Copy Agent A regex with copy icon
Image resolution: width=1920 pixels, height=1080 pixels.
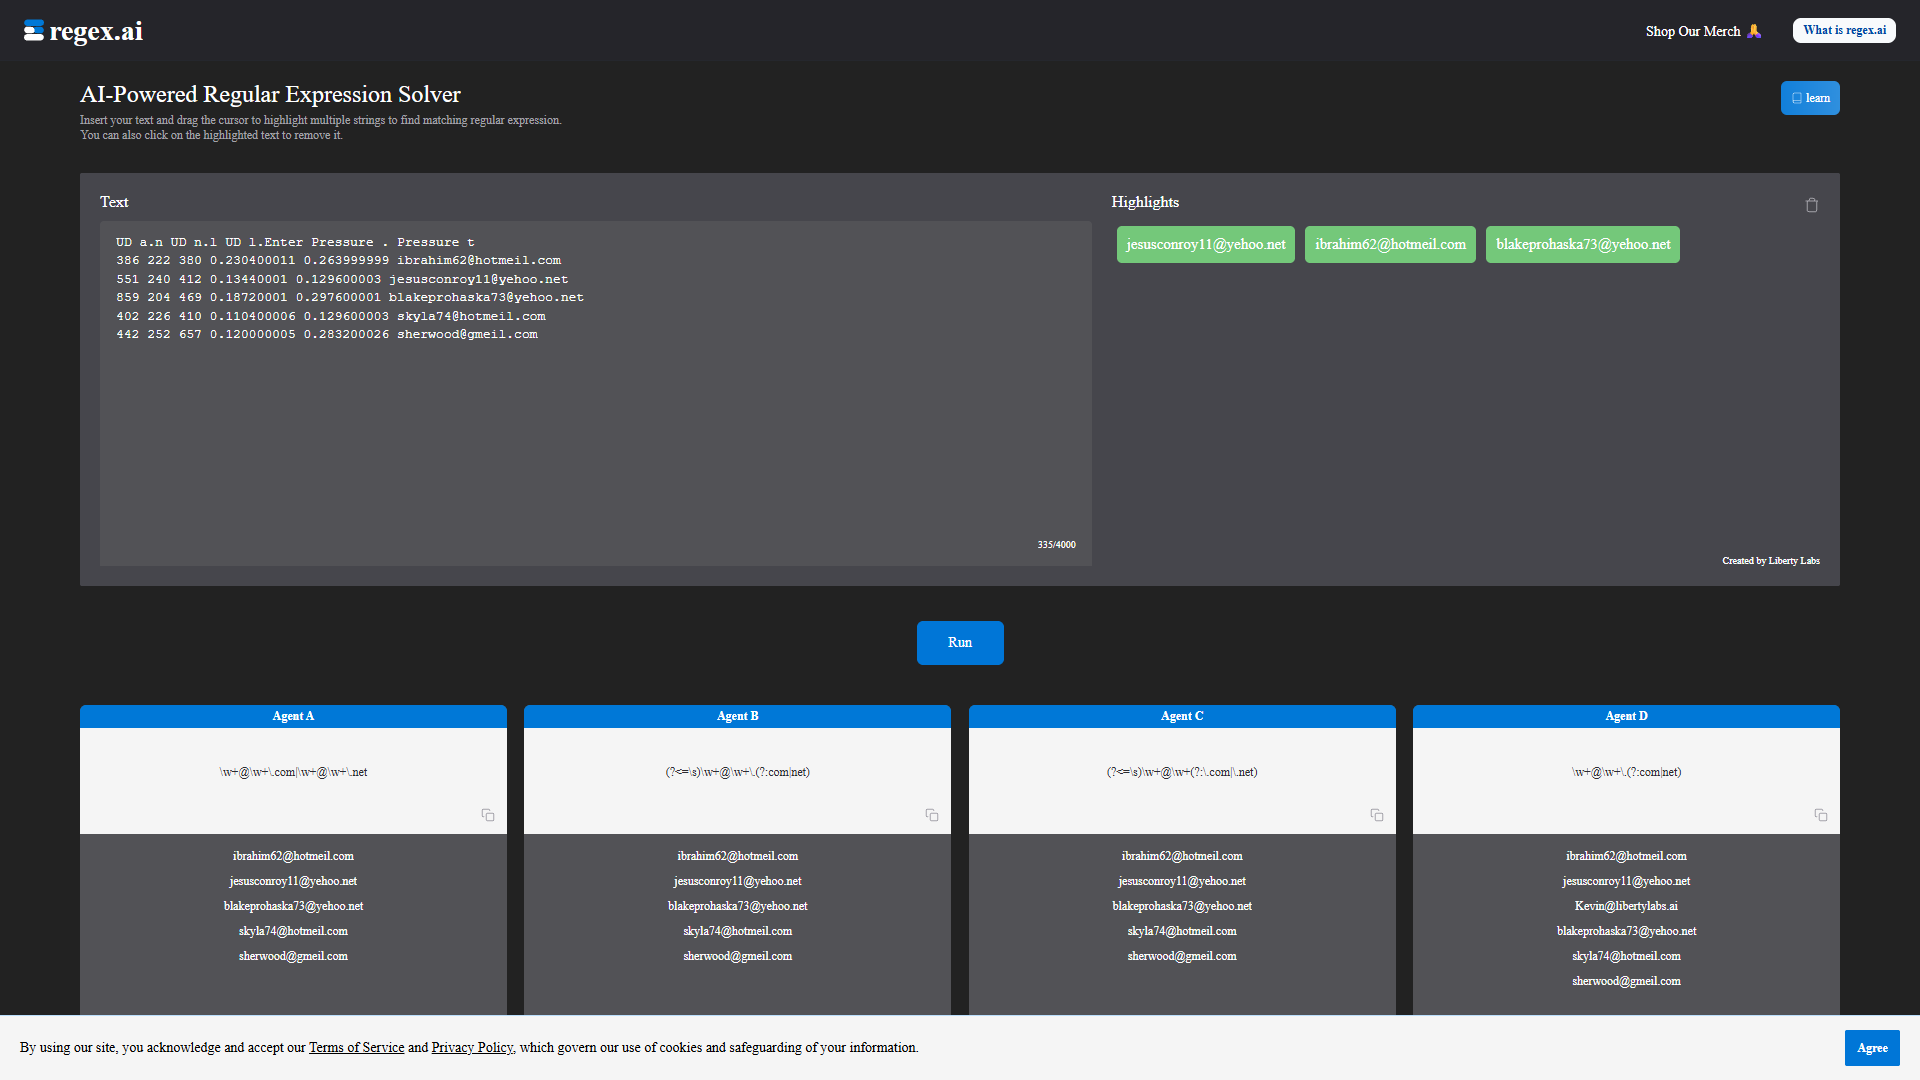[x=488, y=815]
